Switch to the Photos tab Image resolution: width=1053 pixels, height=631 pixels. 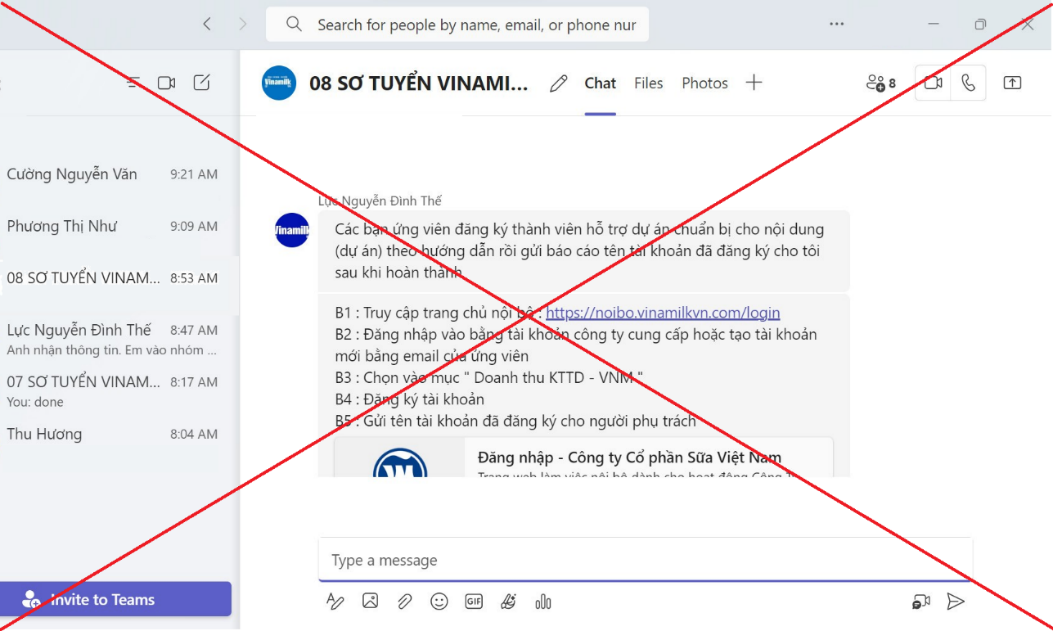click(x=704, y=83)
